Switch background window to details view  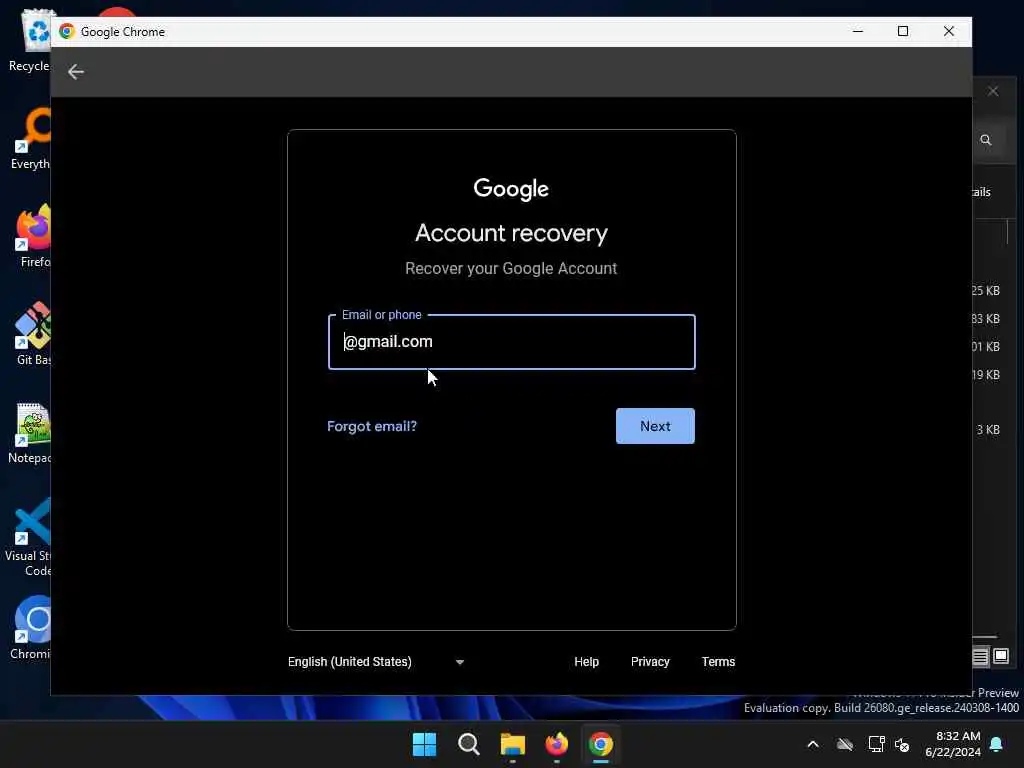click(x=980, y=656)
